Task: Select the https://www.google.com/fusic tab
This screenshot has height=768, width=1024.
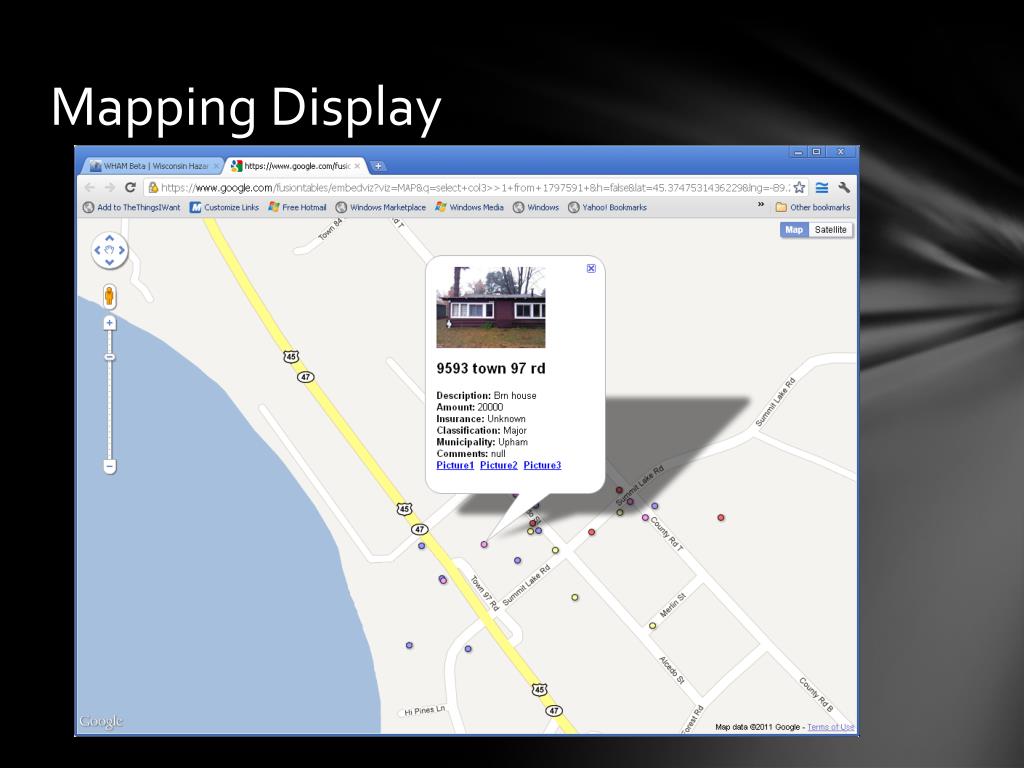Action: coord(297,166)
